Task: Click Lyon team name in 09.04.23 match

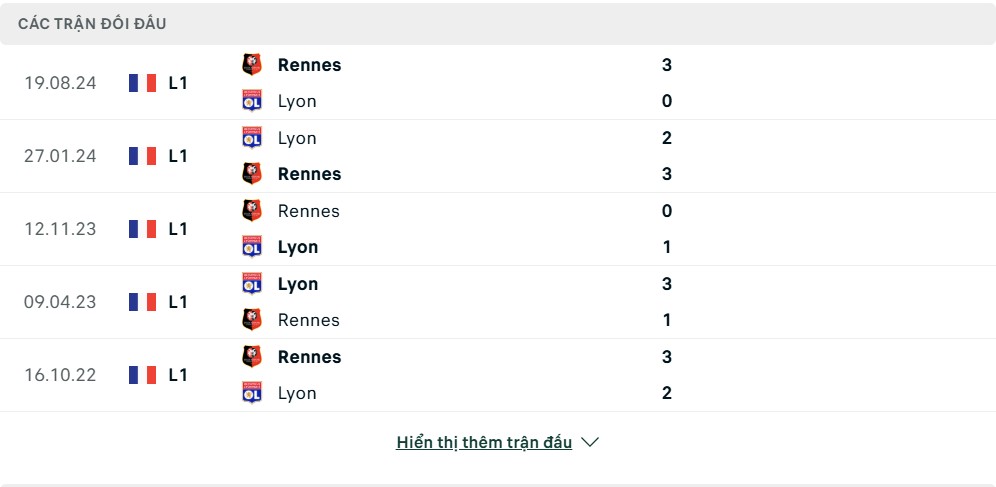Action: [x=298, y=284]
